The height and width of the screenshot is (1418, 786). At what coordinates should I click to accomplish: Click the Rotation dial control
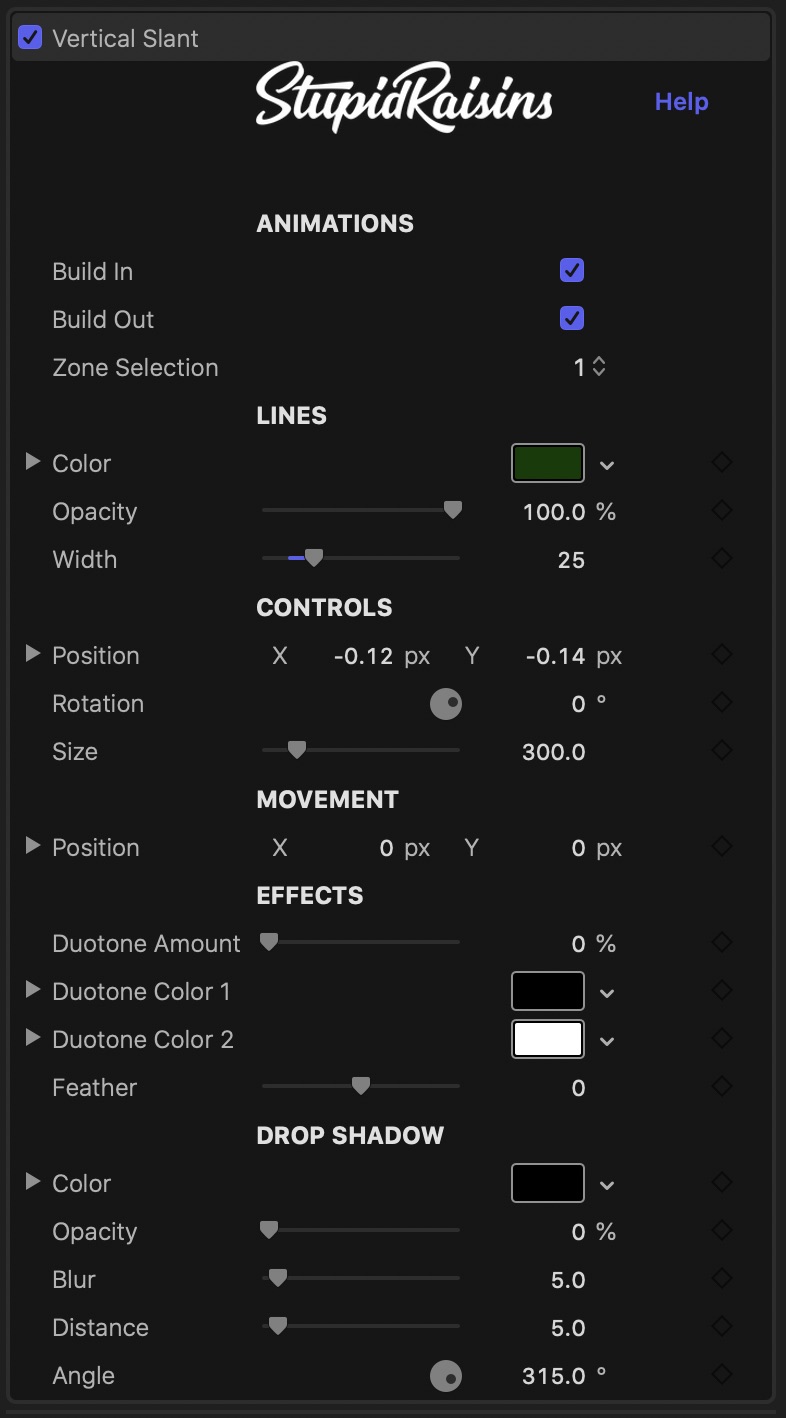click(x=446, y=704)
